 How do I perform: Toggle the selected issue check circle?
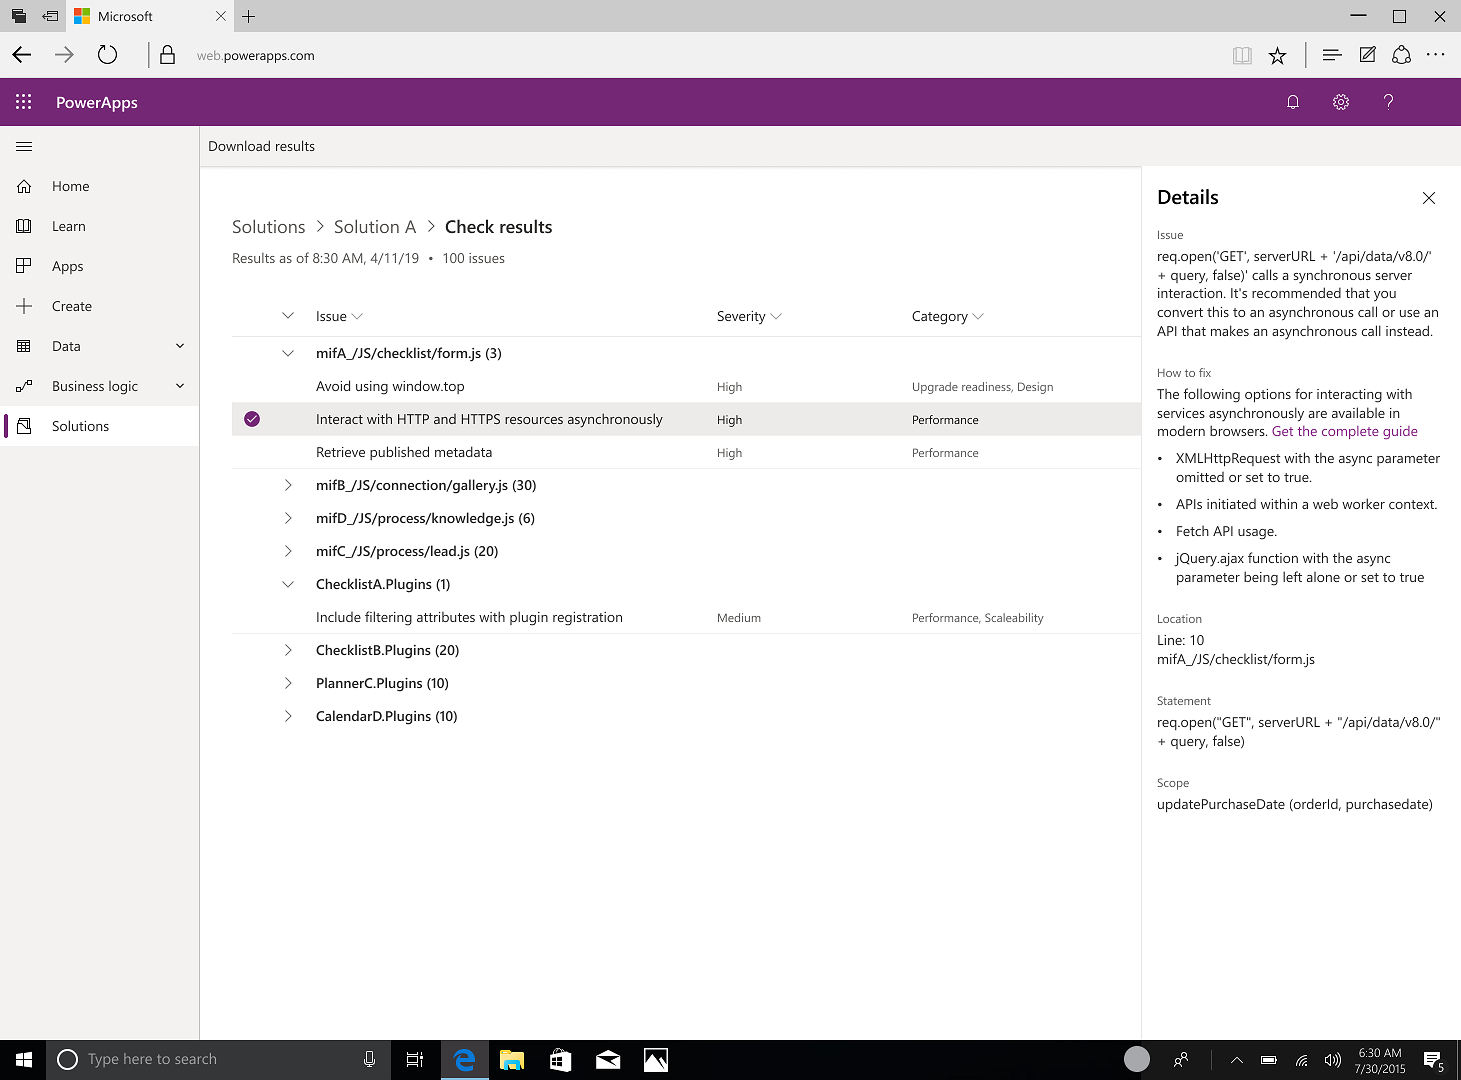click(x=251, y=419)
